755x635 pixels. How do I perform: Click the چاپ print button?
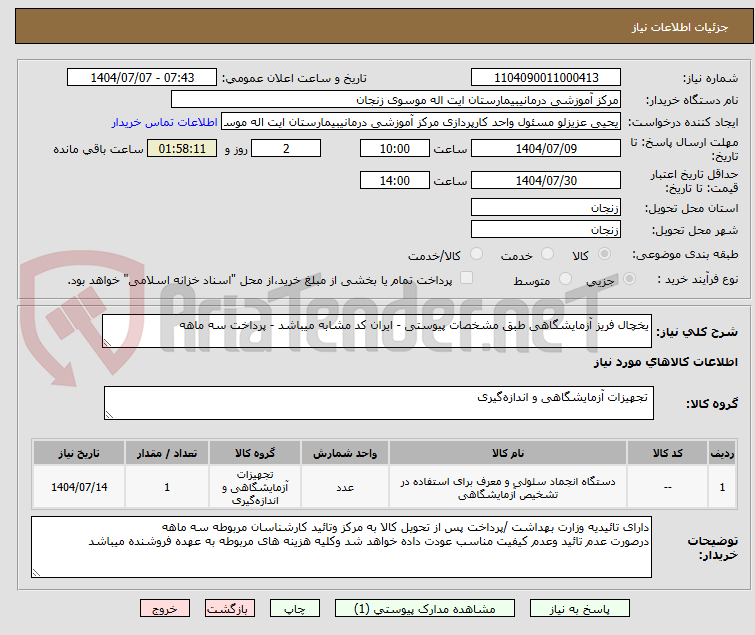(295, 609)
